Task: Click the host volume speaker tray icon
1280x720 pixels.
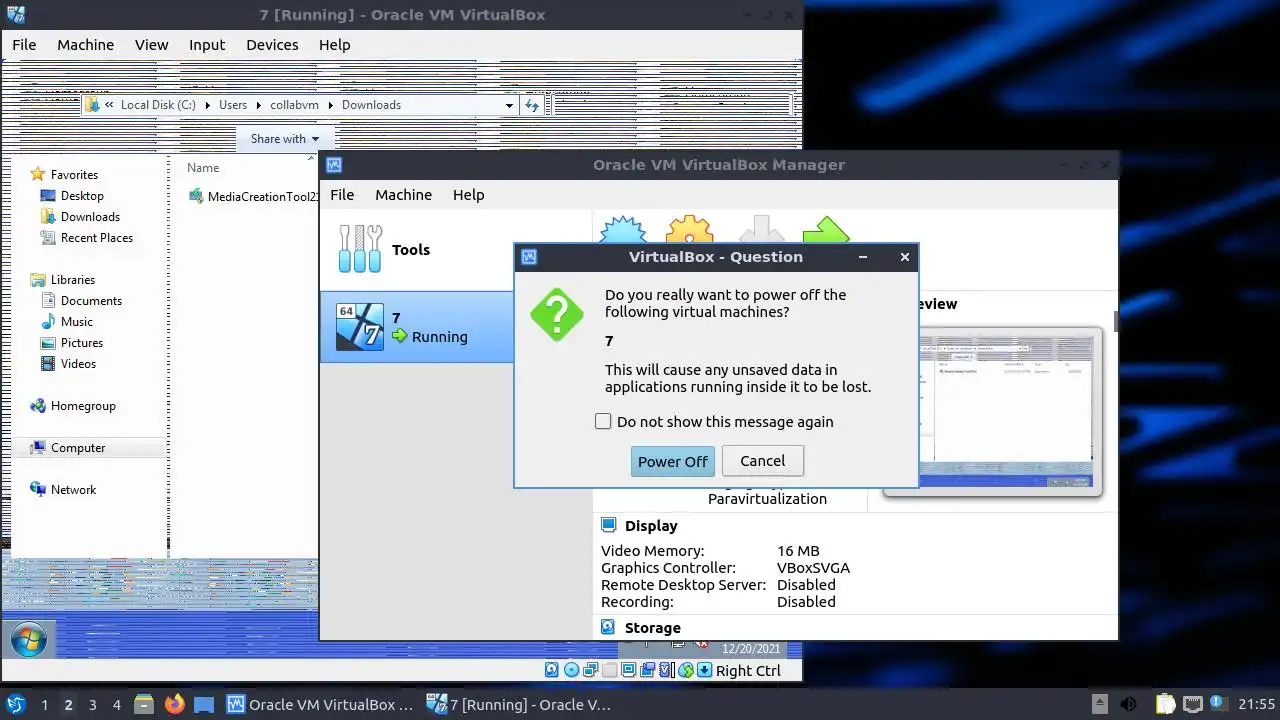Action: (x=1128, y=704)
